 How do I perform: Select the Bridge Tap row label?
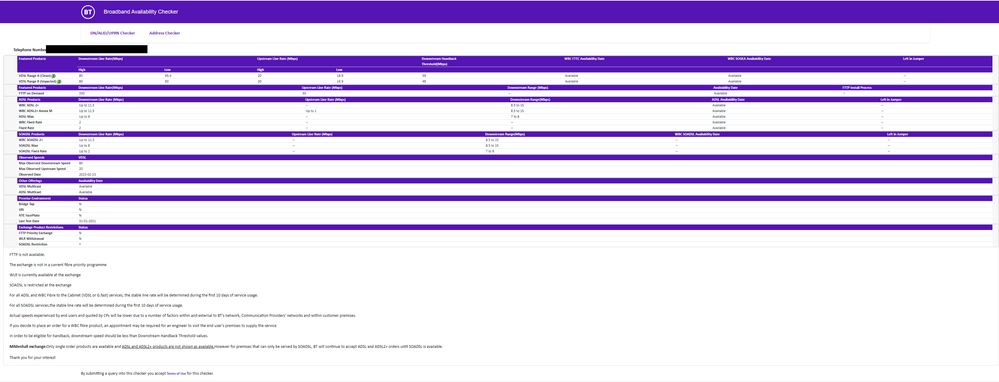26,204
